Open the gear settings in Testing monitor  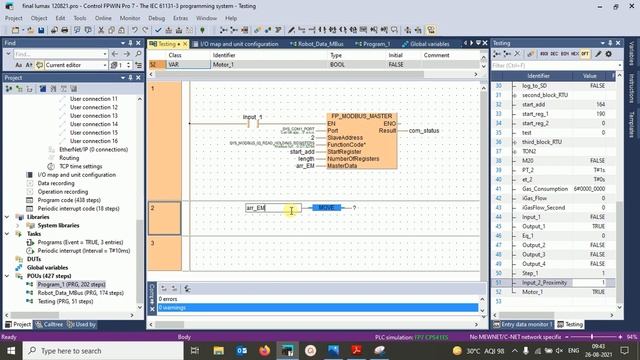[x=609, y=54]
